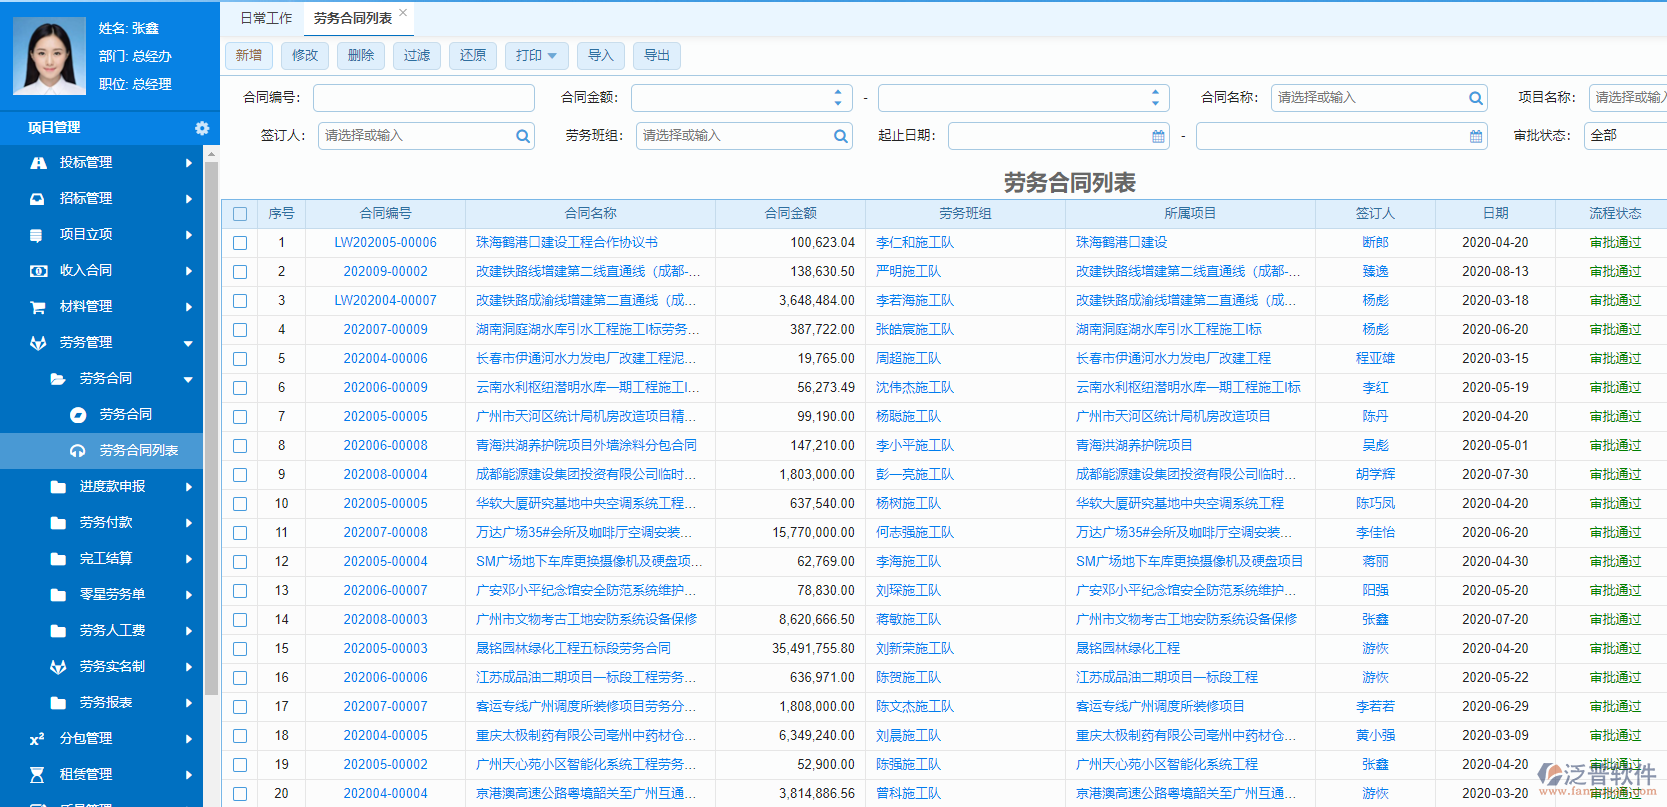The image size is (1667, 807).
Task: Click the 材料管理 cart icon
Action: [x=38, y=307]
